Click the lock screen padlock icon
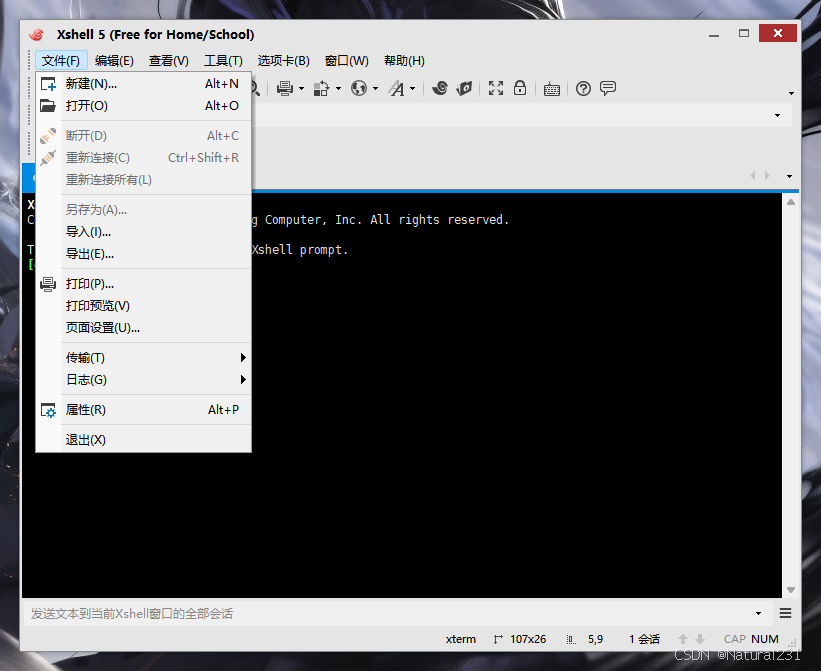This screenshot has width=821, height=671. click(520, 88)
